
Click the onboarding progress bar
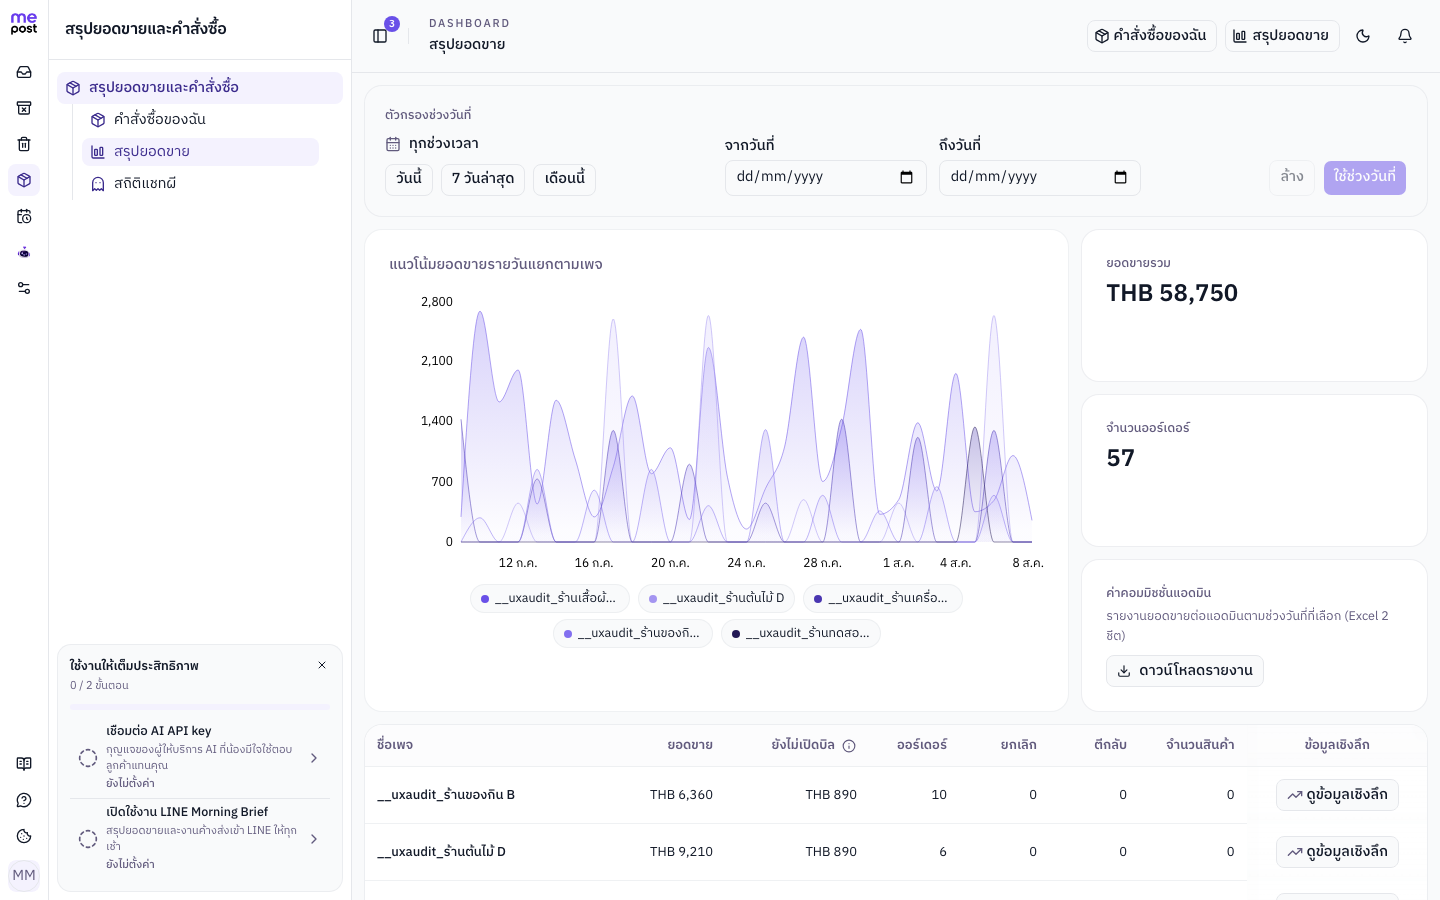200,707
